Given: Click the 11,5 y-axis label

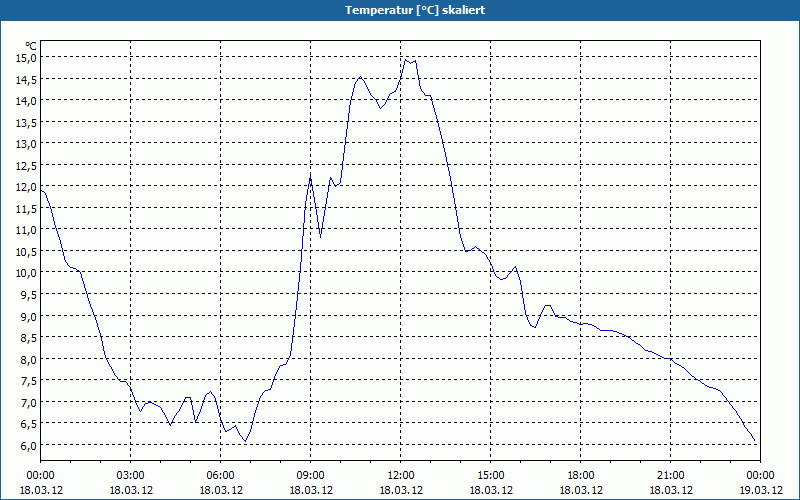Looking at the screenshot, I should (27, 208).
